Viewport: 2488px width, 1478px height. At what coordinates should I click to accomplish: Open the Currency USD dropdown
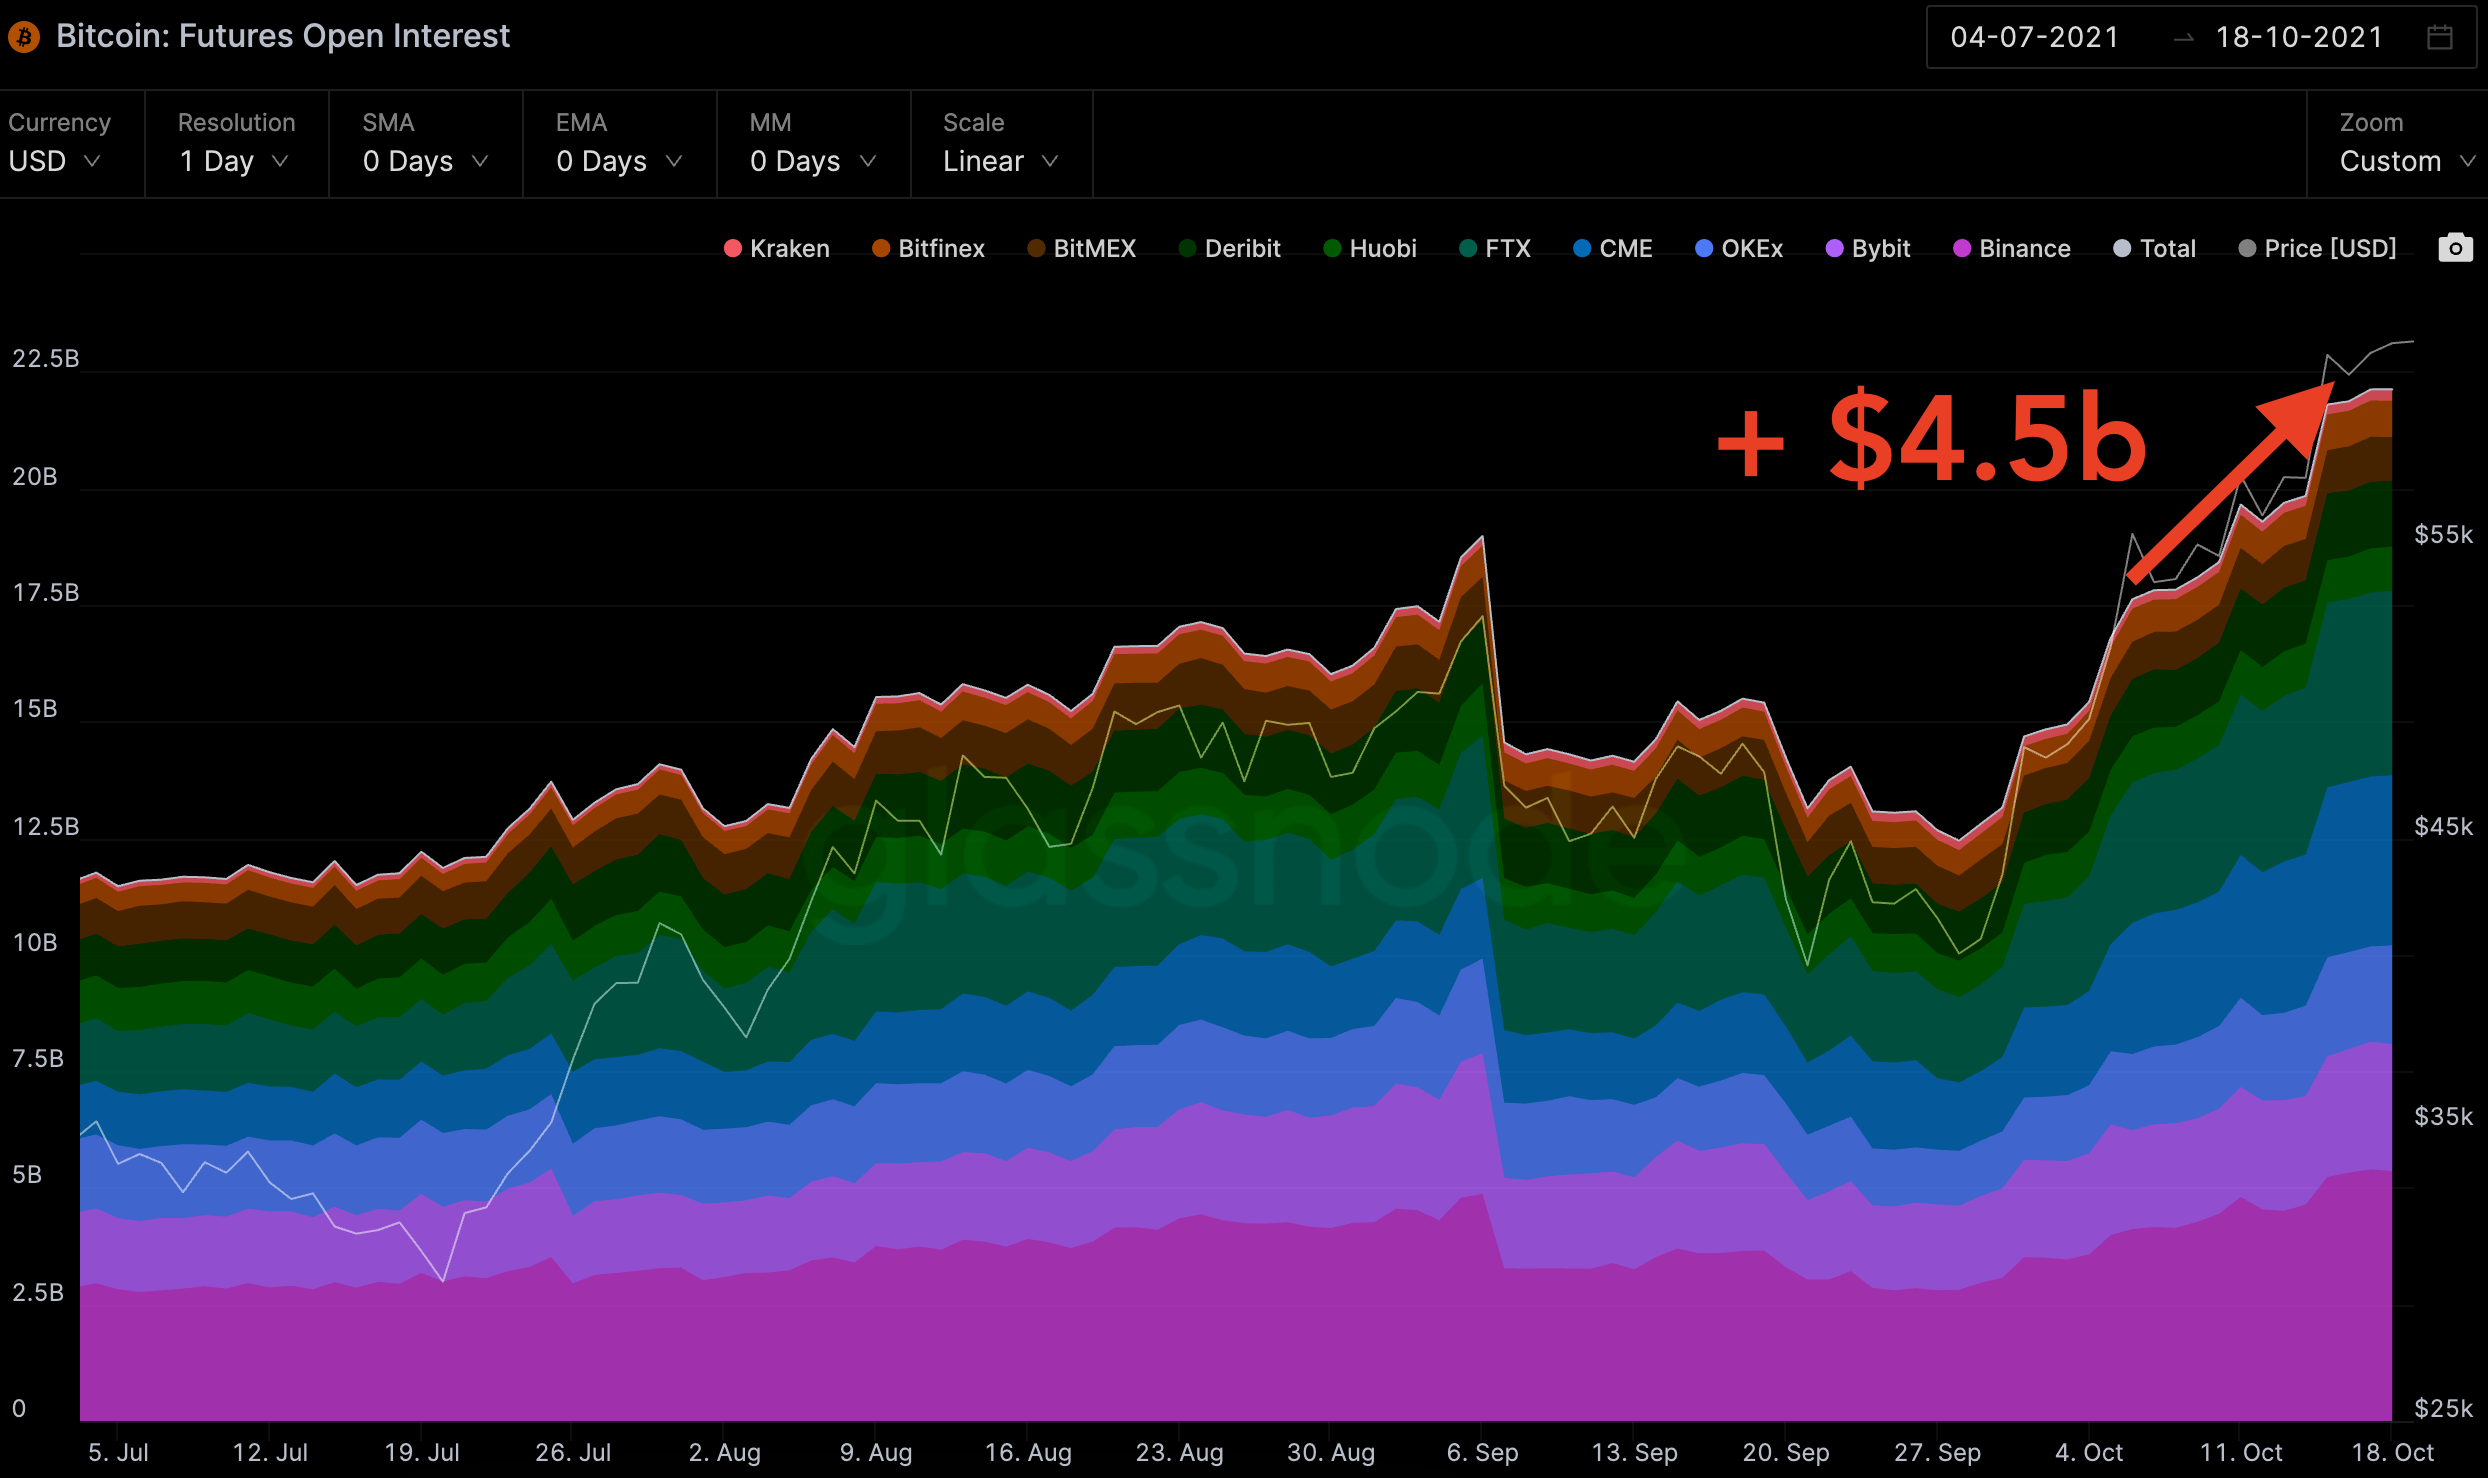[x=55, y=161]
